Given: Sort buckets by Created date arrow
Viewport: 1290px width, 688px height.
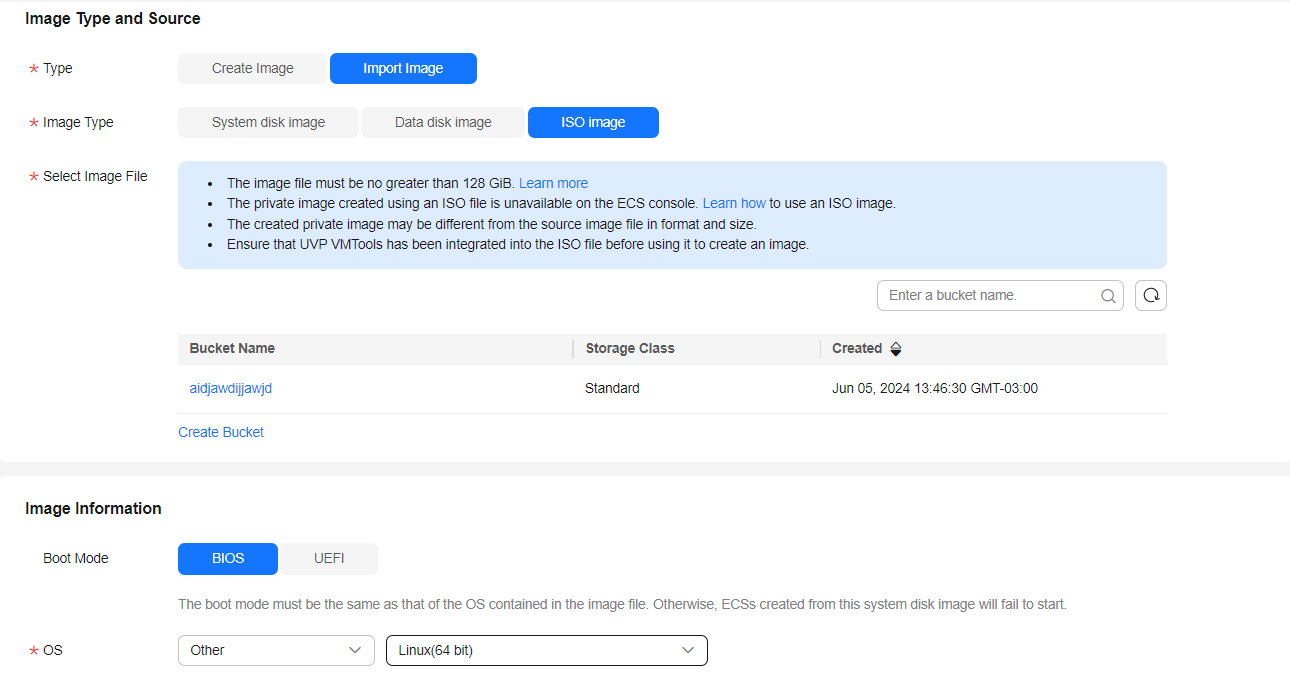Looking at the screenshot, I should tap(896, 349).
